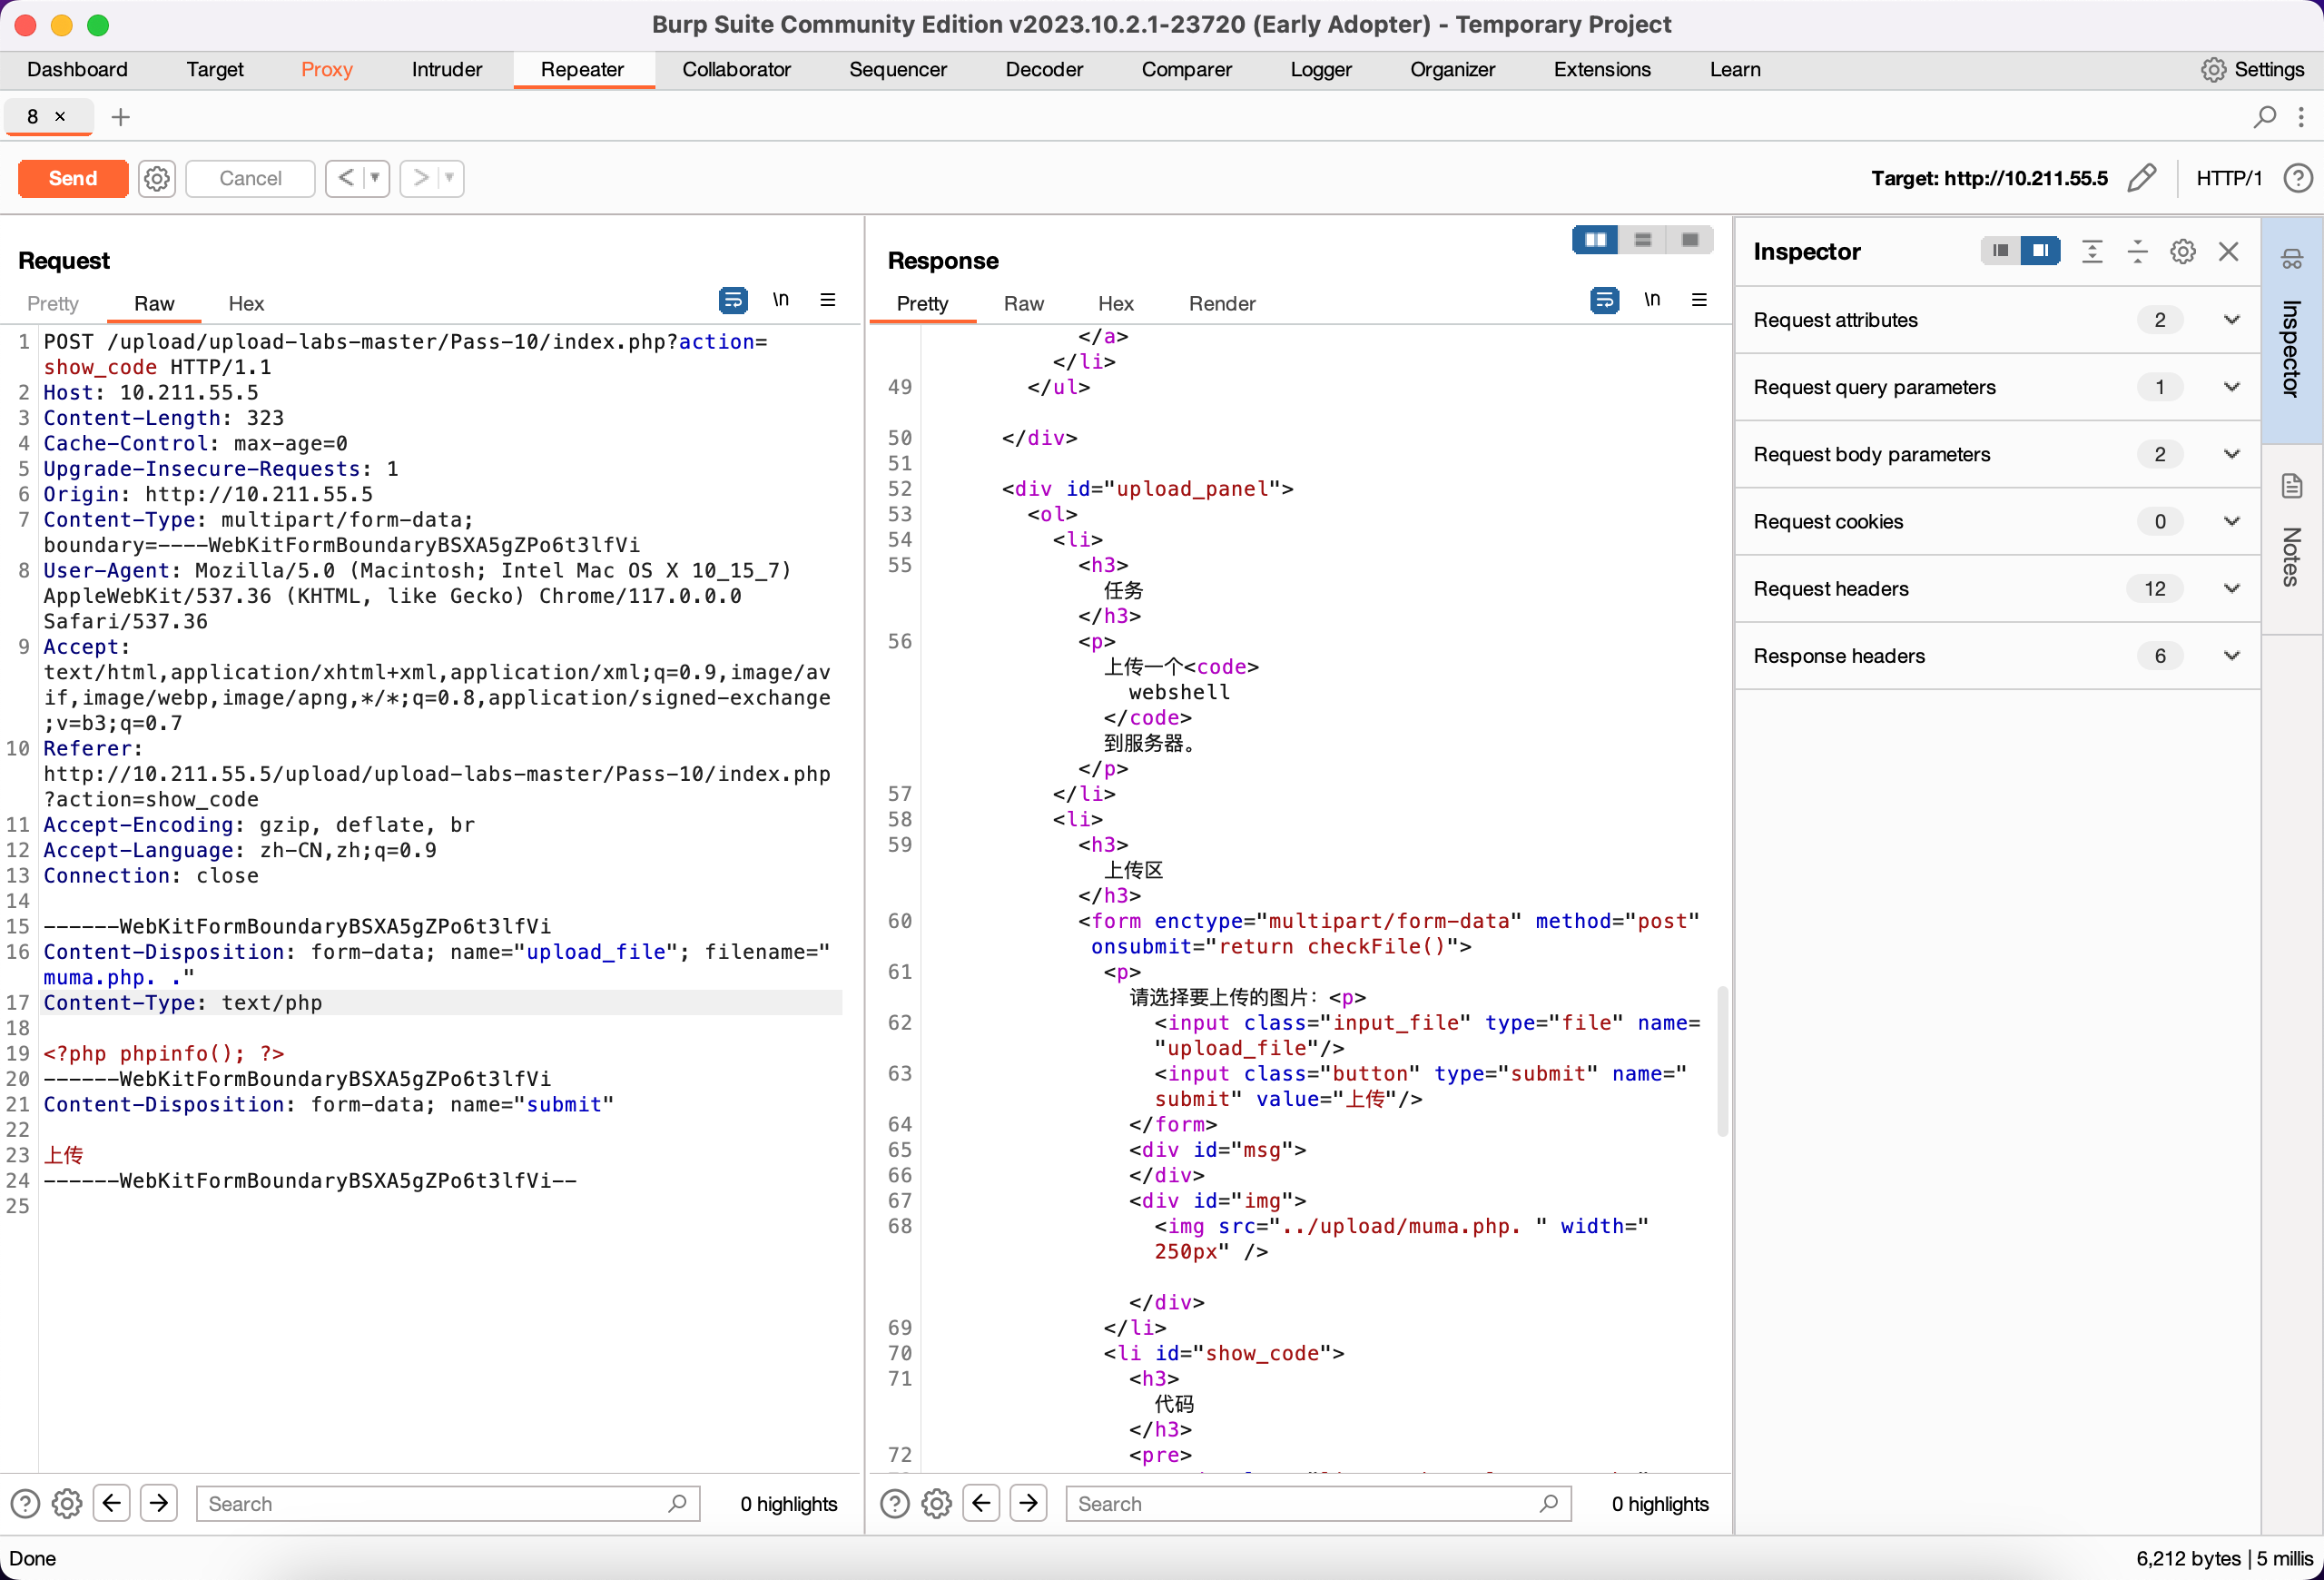2324x1580 pixels.
Task: Toggle Request non-printable characters \n button
Action: tap(780, 300)
